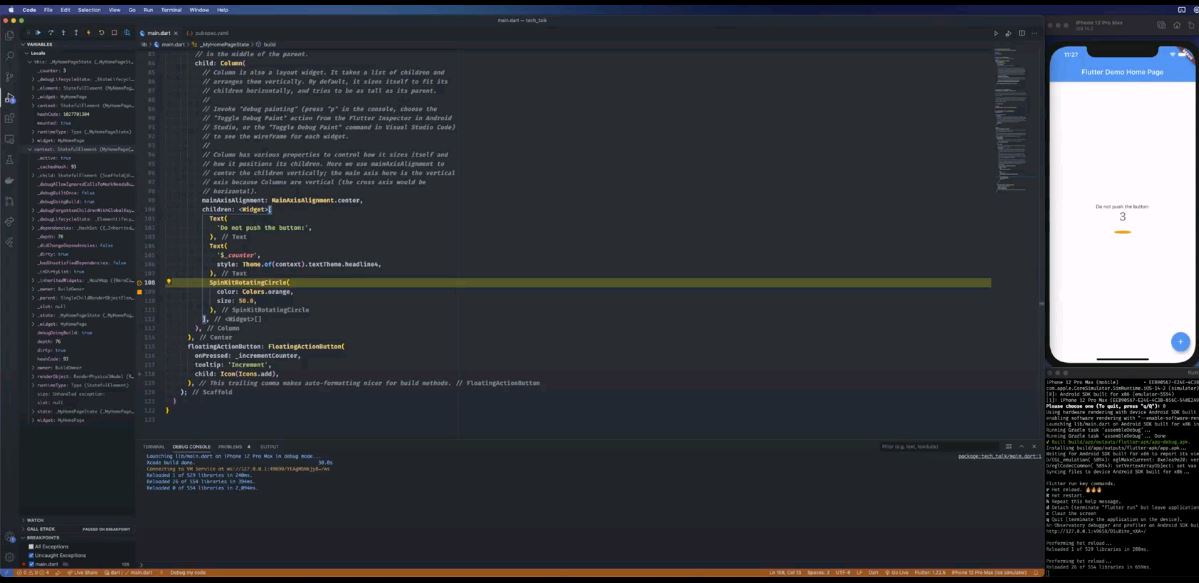Image resolution: width=1199 pixels, height=583 pixels.
Task: Tap the blue plus floating action button
Action: [1180, 341]
